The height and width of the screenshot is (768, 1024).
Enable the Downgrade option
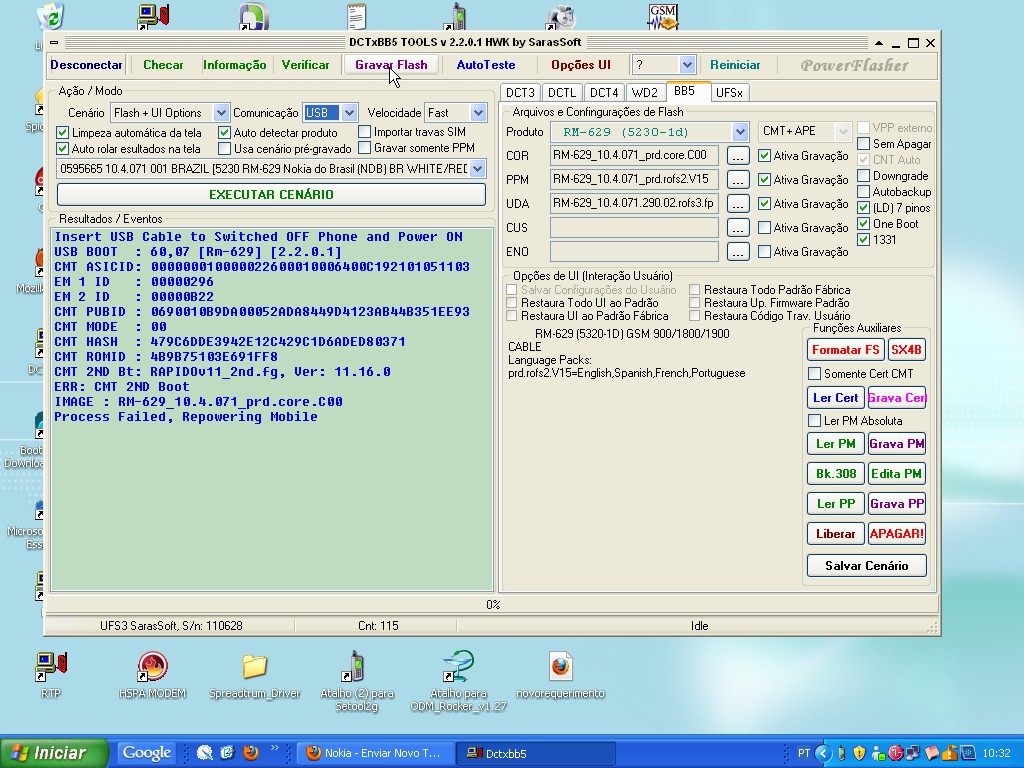pos(863,176)
